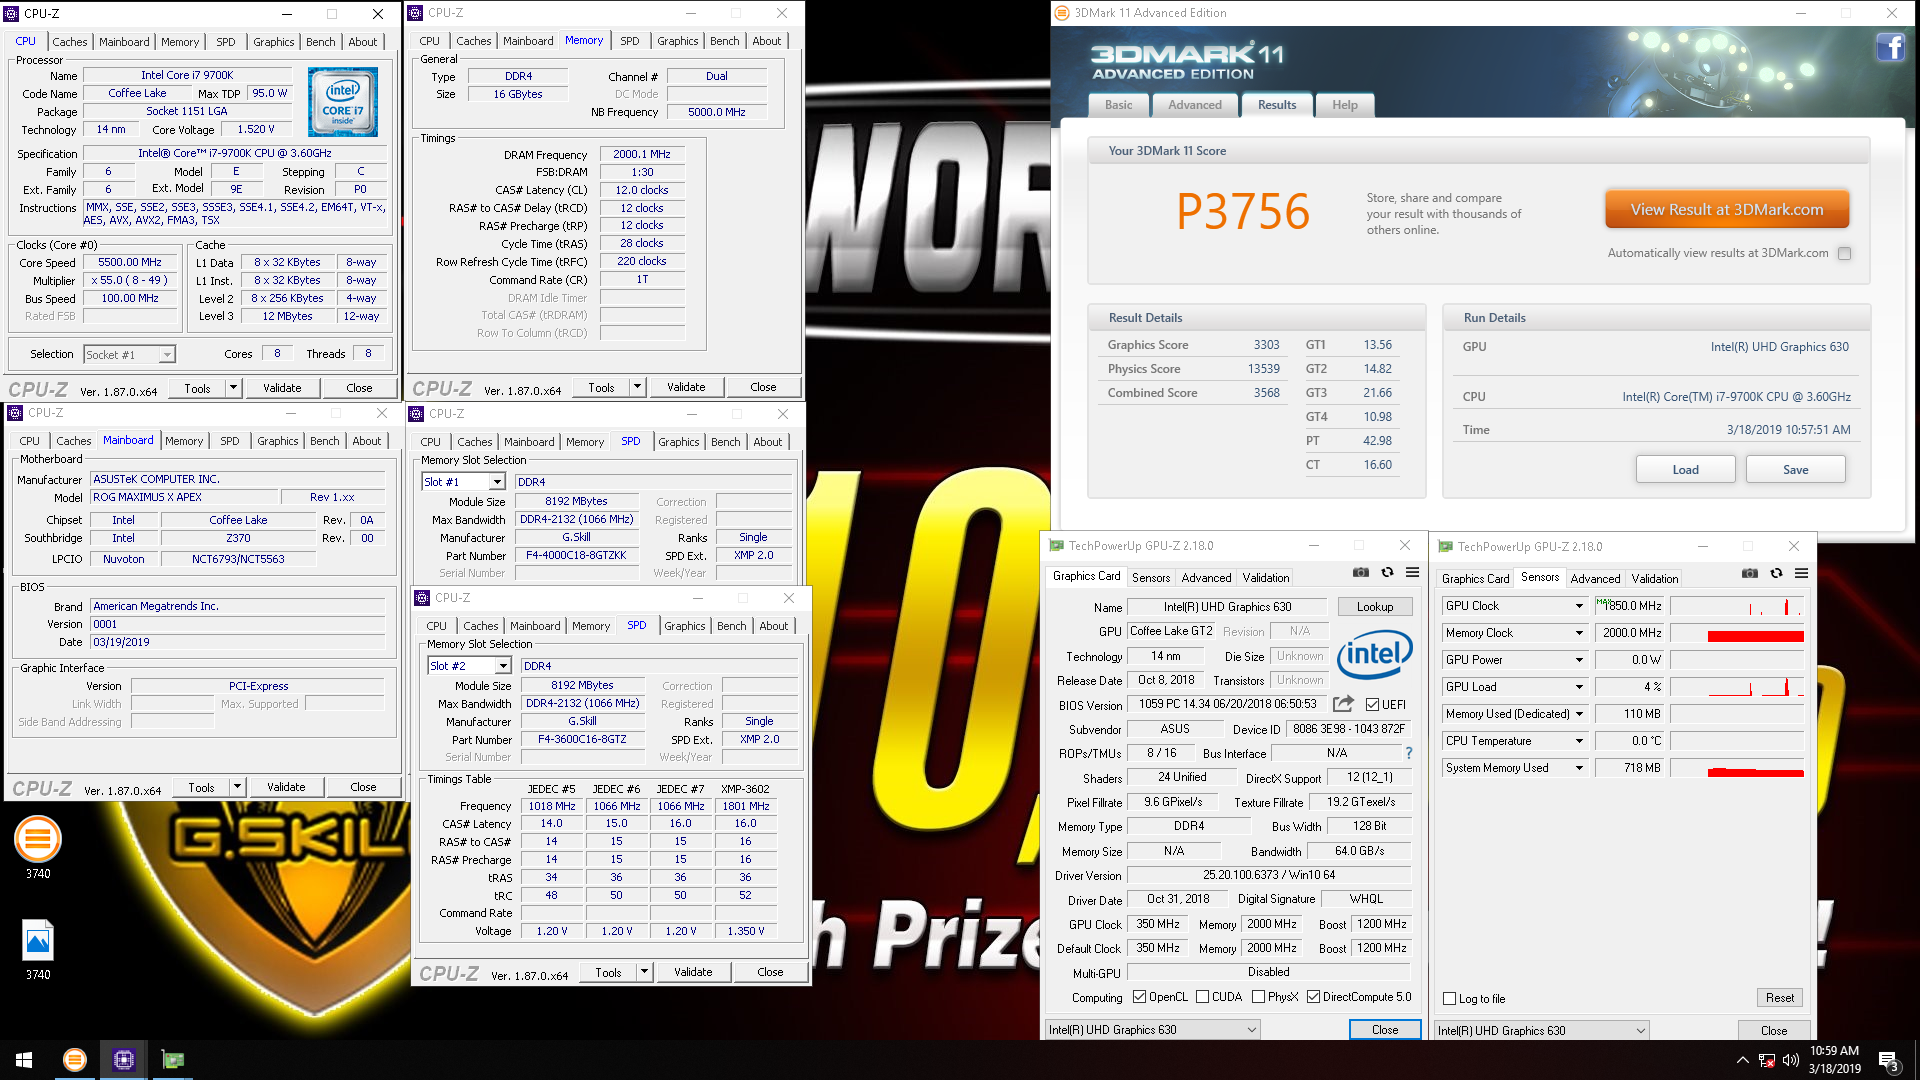Click the Facebook icon in 3DMark 11
Screen dimensions: 1920x1080
pos(1890,47)
